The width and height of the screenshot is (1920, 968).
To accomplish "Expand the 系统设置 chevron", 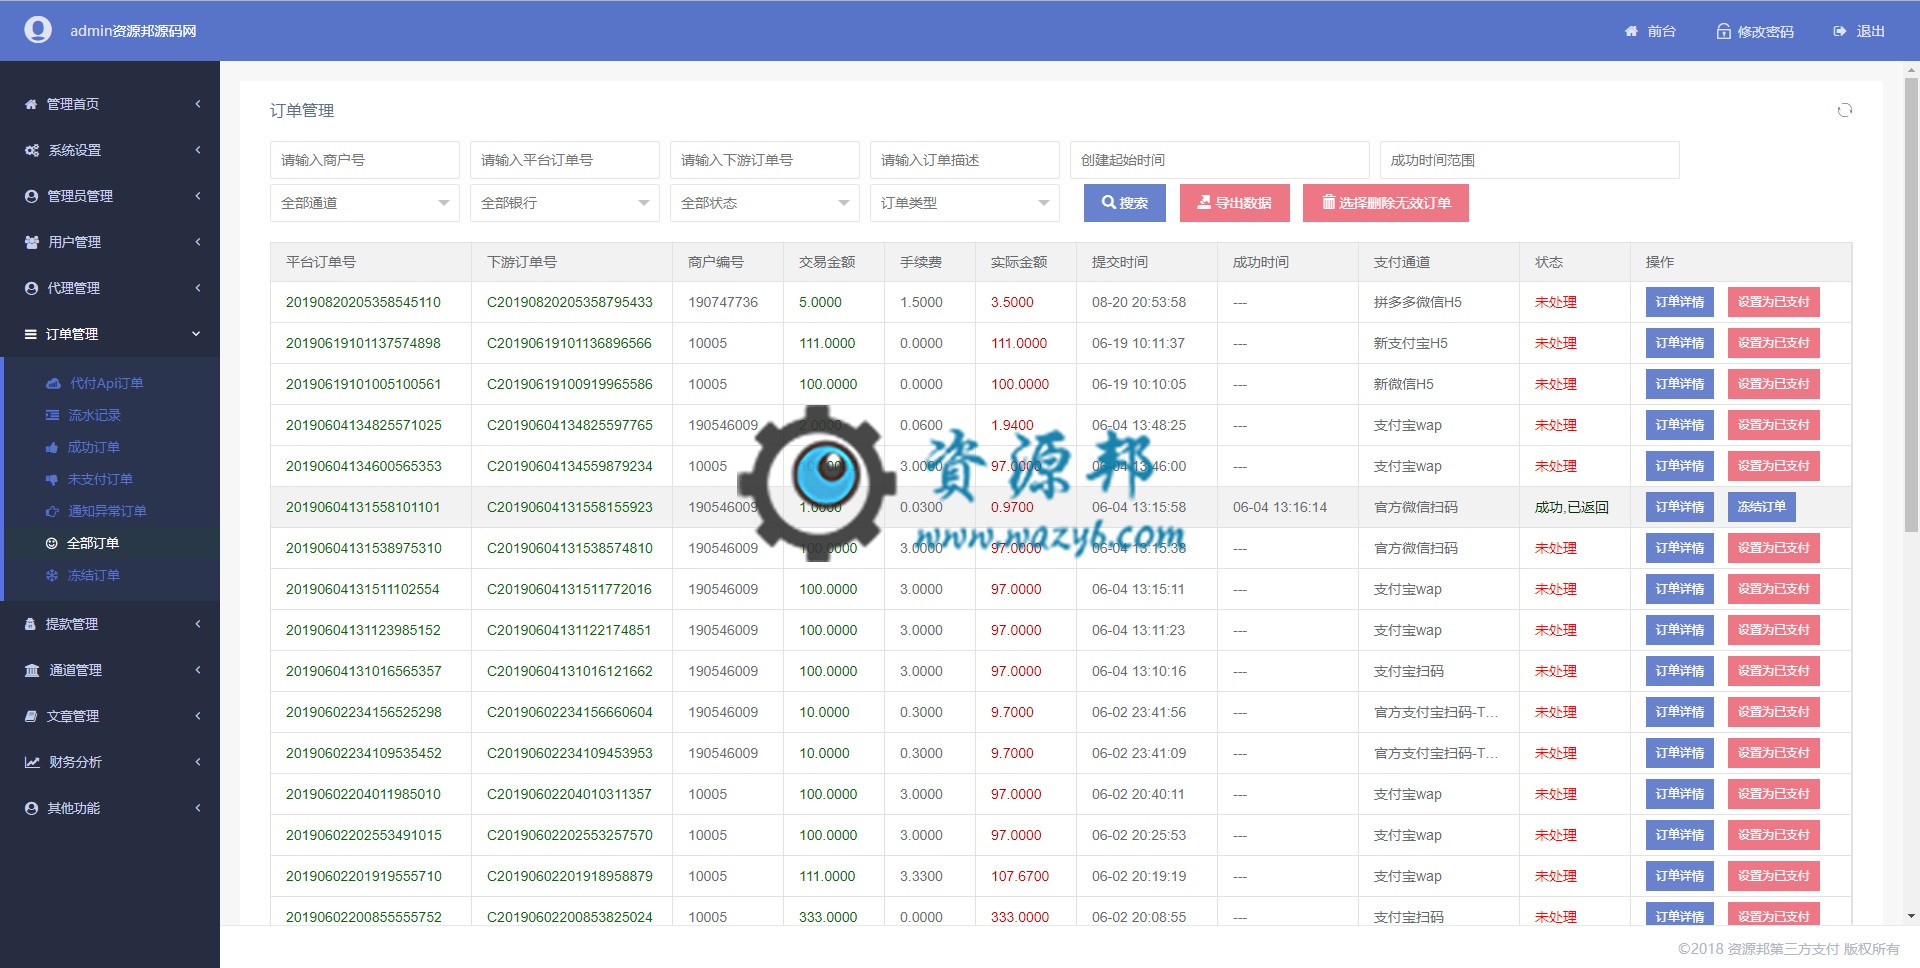I will tap(198, 150).
